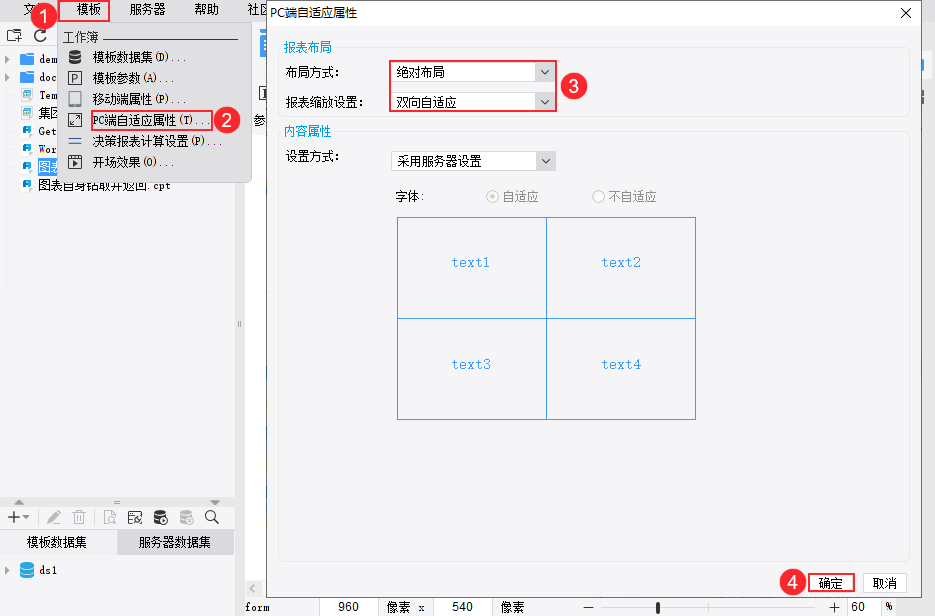Viewport: 935px width, 616px height.
Task: Click the text4 preview cell
Action: coord(621,369)
